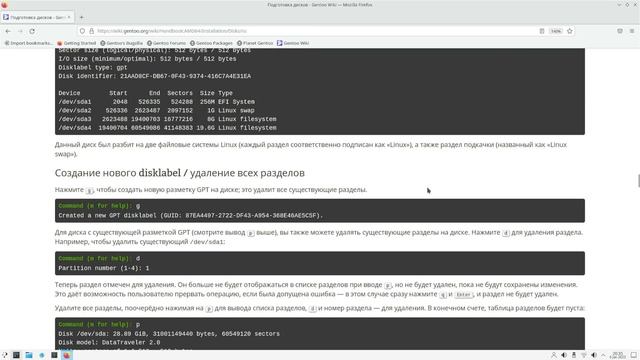Bookmark this page with the star icon
The image size is (640, 360).
point(570,31)
